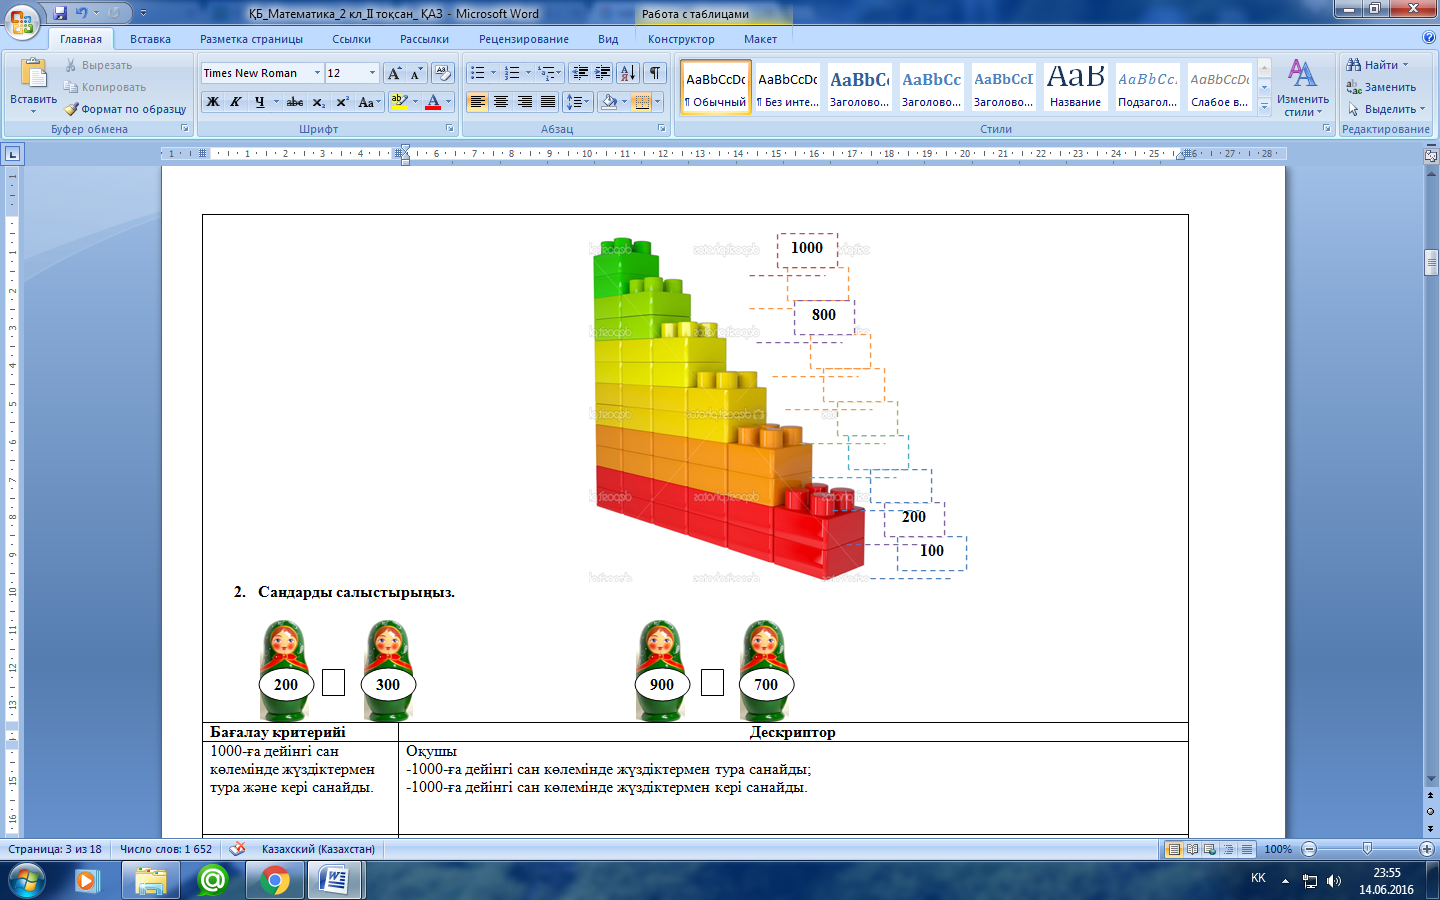Adjust the zoom slider handle
The width and height of the screenshot is (1440, 900).
click(x=1367, y=849)
